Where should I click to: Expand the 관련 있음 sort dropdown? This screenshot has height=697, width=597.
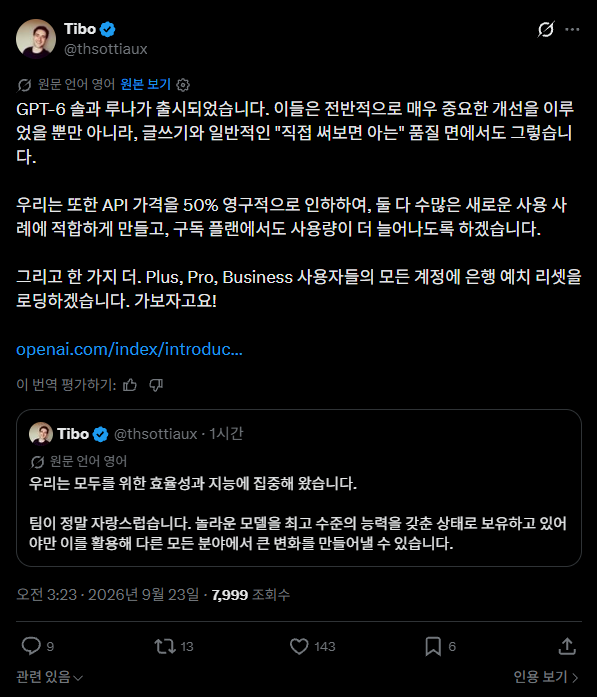point(49,677)
